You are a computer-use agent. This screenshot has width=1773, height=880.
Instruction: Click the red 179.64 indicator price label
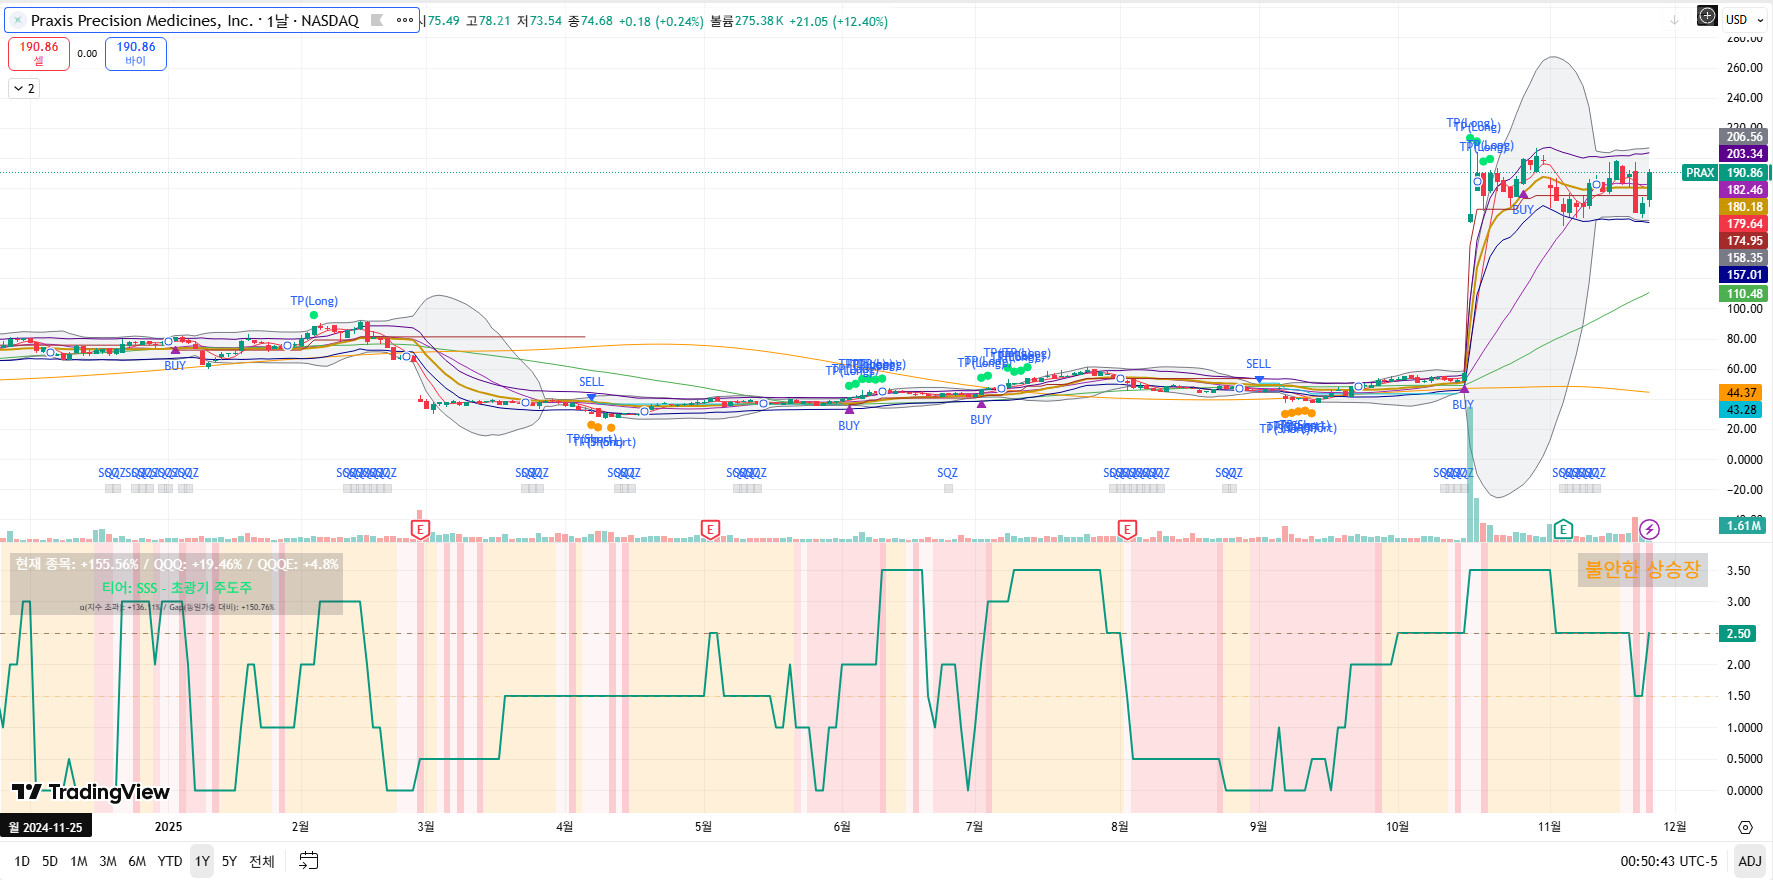click(x=1744, y=224)
